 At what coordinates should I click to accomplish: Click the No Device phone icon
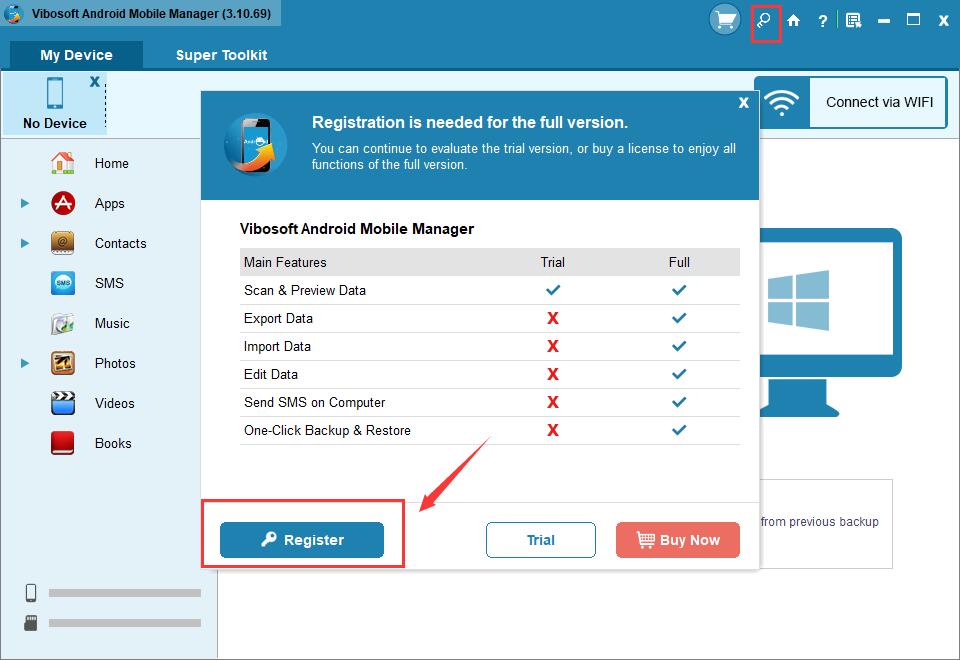54,93
